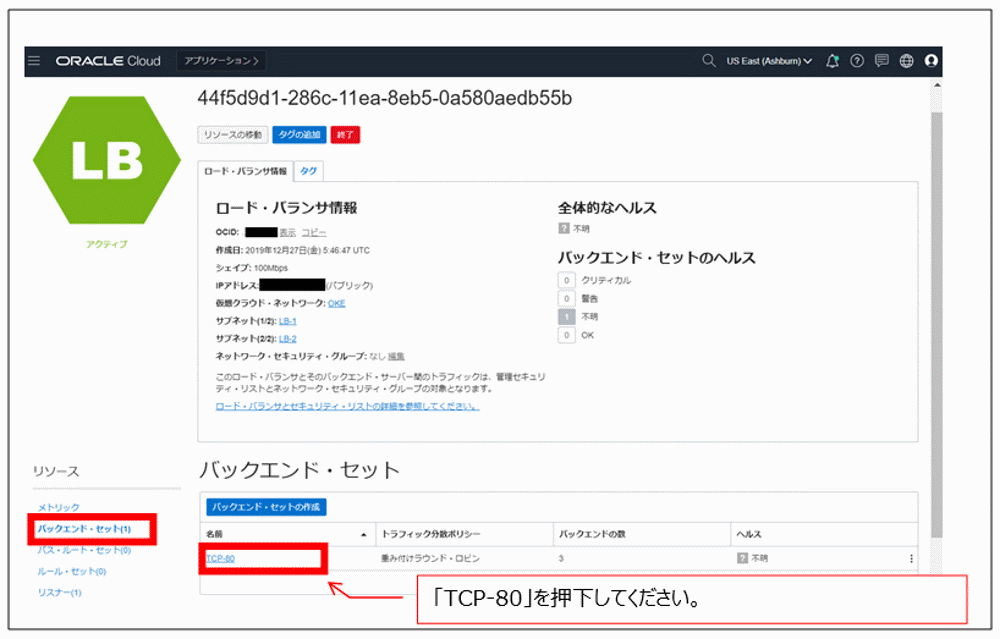This screenshot has height=639, width=1000.
Task: Open the user profile avatar menu
Action: (x=931, y=61)
